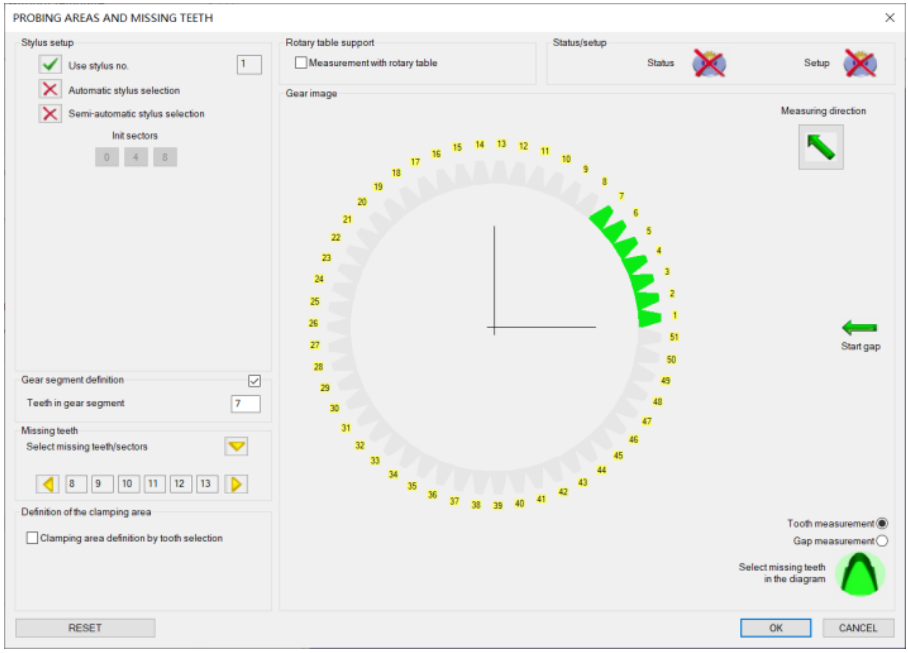Select the Gap measurement radio button
Screen dimensions: 908x653
coord(881,541)
